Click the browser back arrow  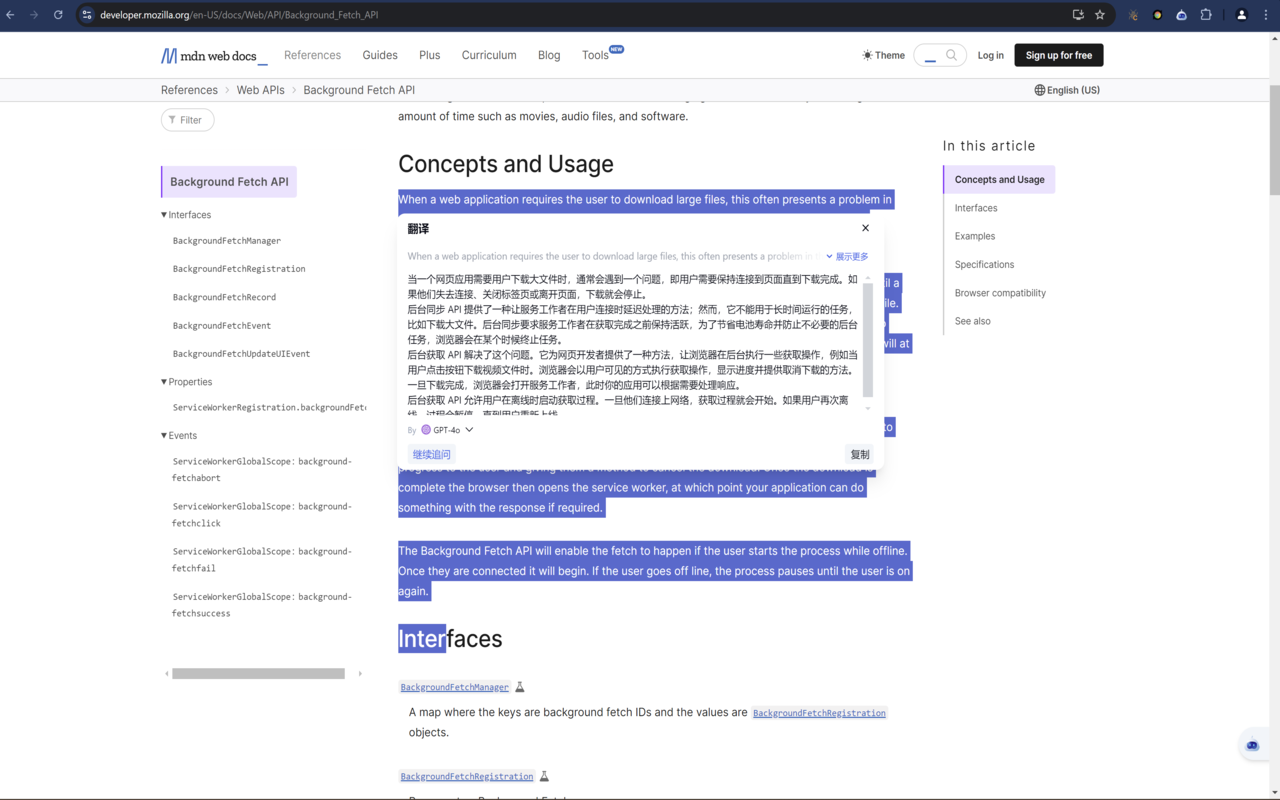coord(11,15)
